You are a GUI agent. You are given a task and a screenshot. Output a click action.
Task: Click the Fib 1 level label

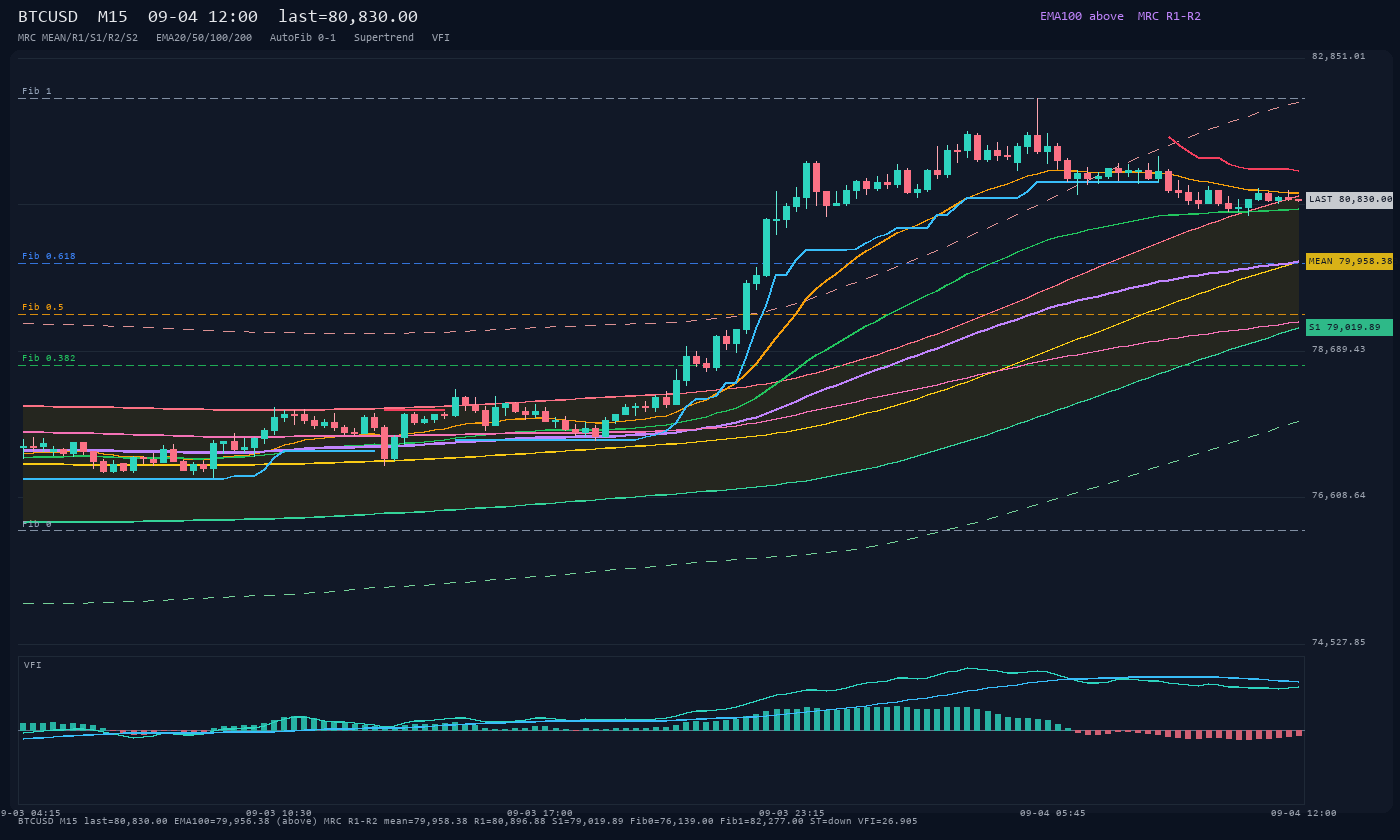pos(37,91)
